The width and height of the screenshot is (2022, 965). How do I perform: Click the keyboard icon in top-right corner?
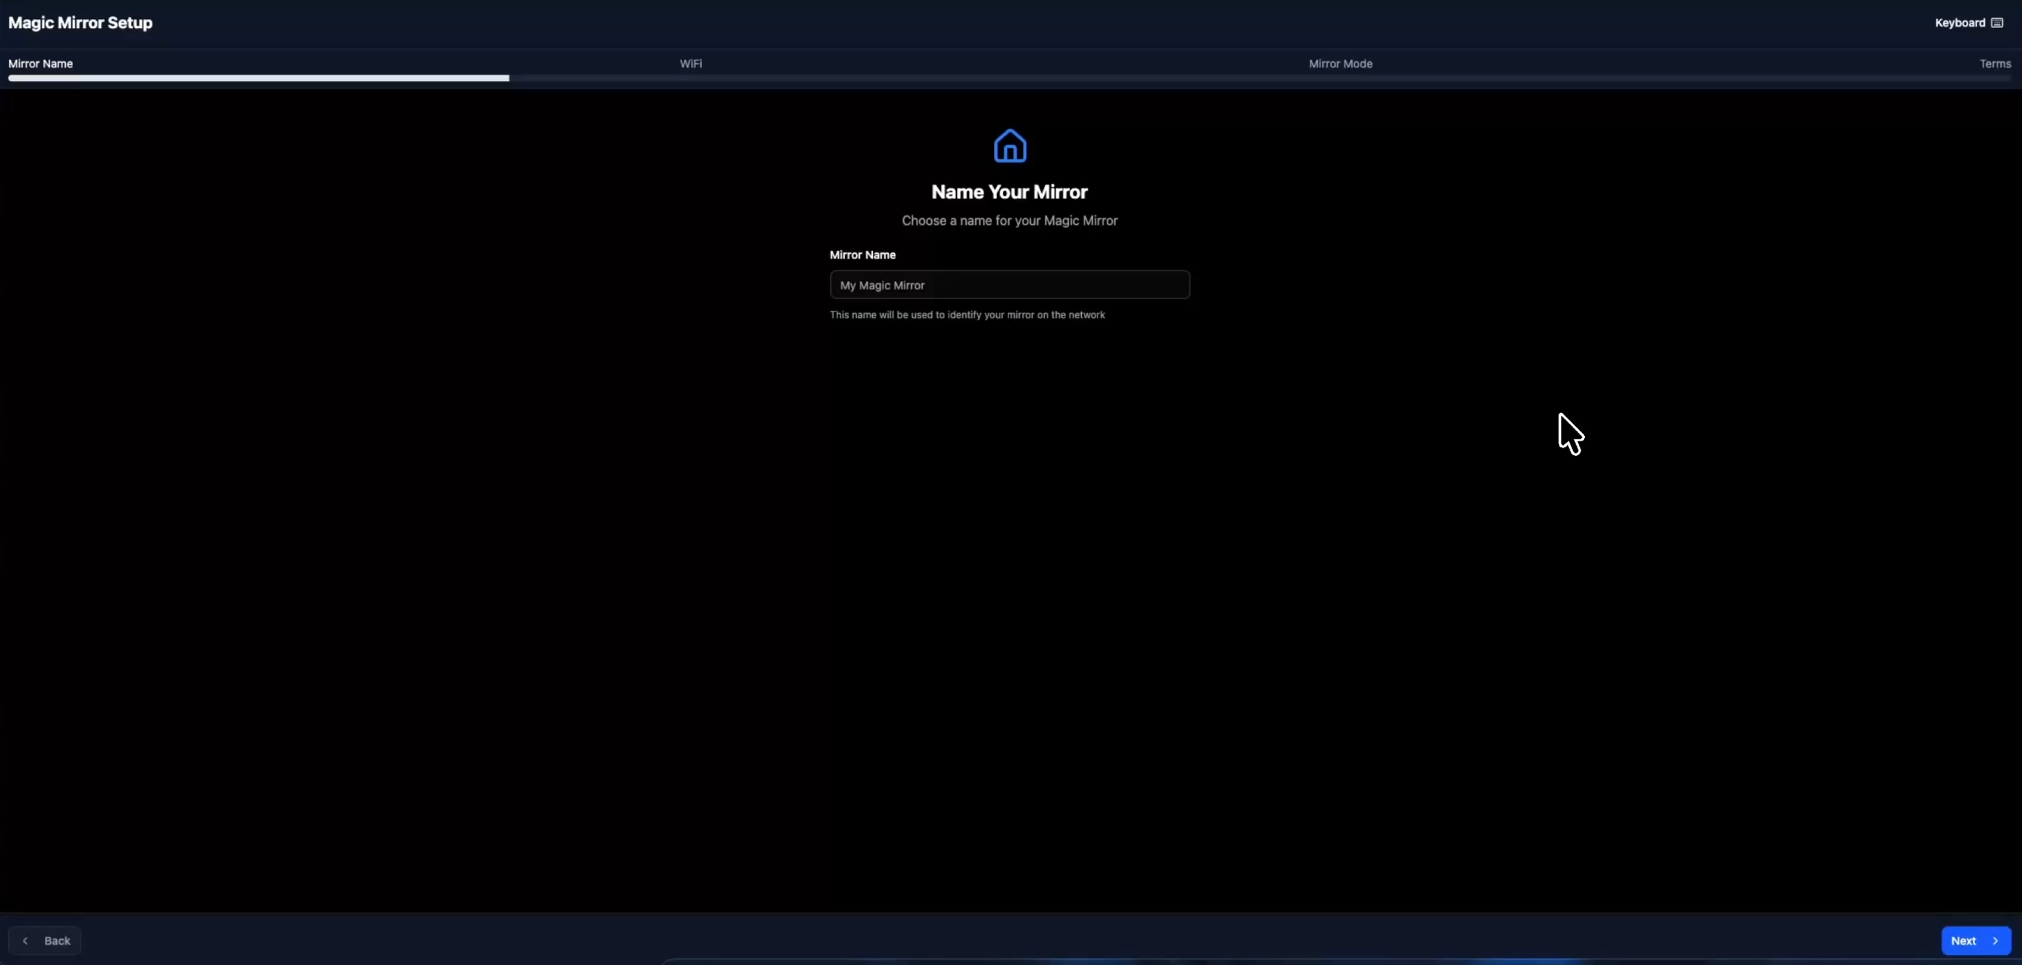point(1997,23)
